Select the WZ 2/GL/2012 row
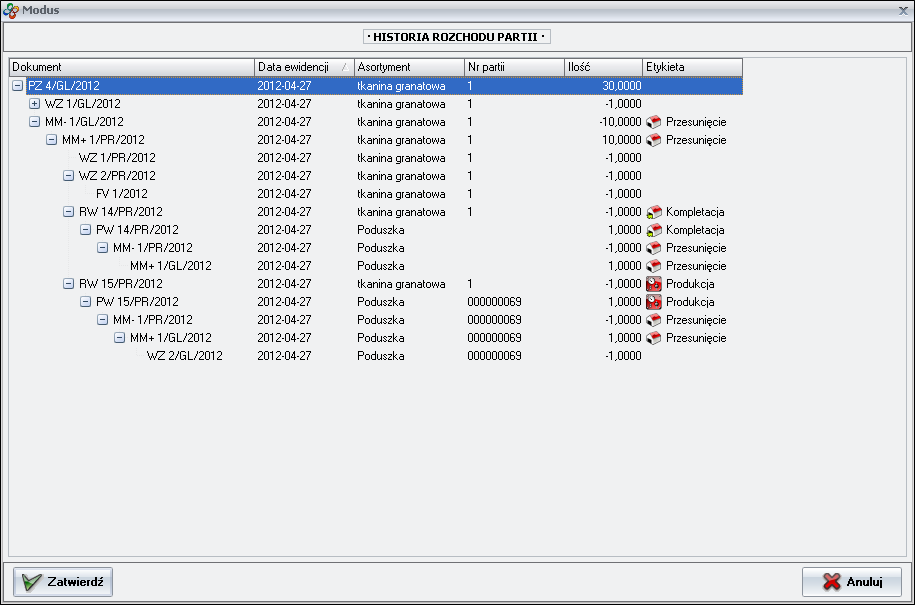This screenshot has height=605, width=915. pos(184,356)
